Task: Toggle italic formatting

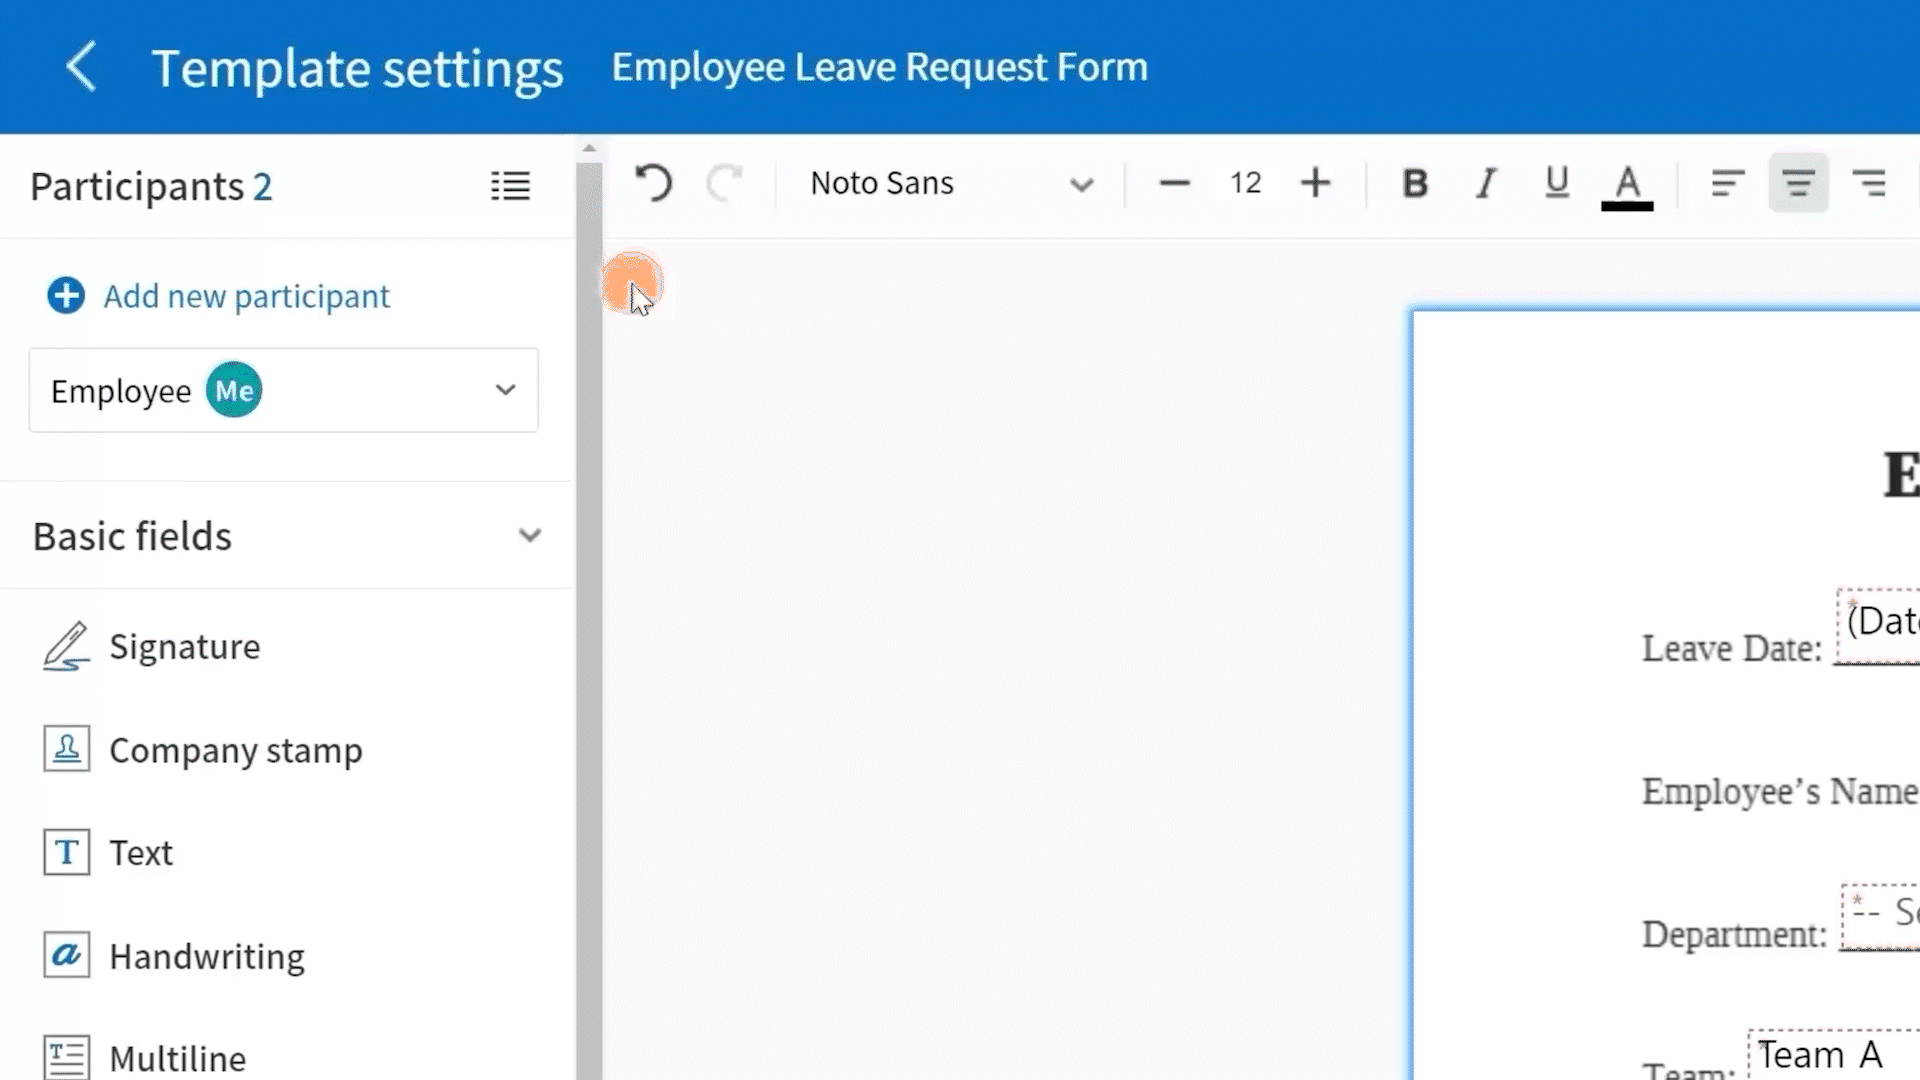Action: point(1487,183)
